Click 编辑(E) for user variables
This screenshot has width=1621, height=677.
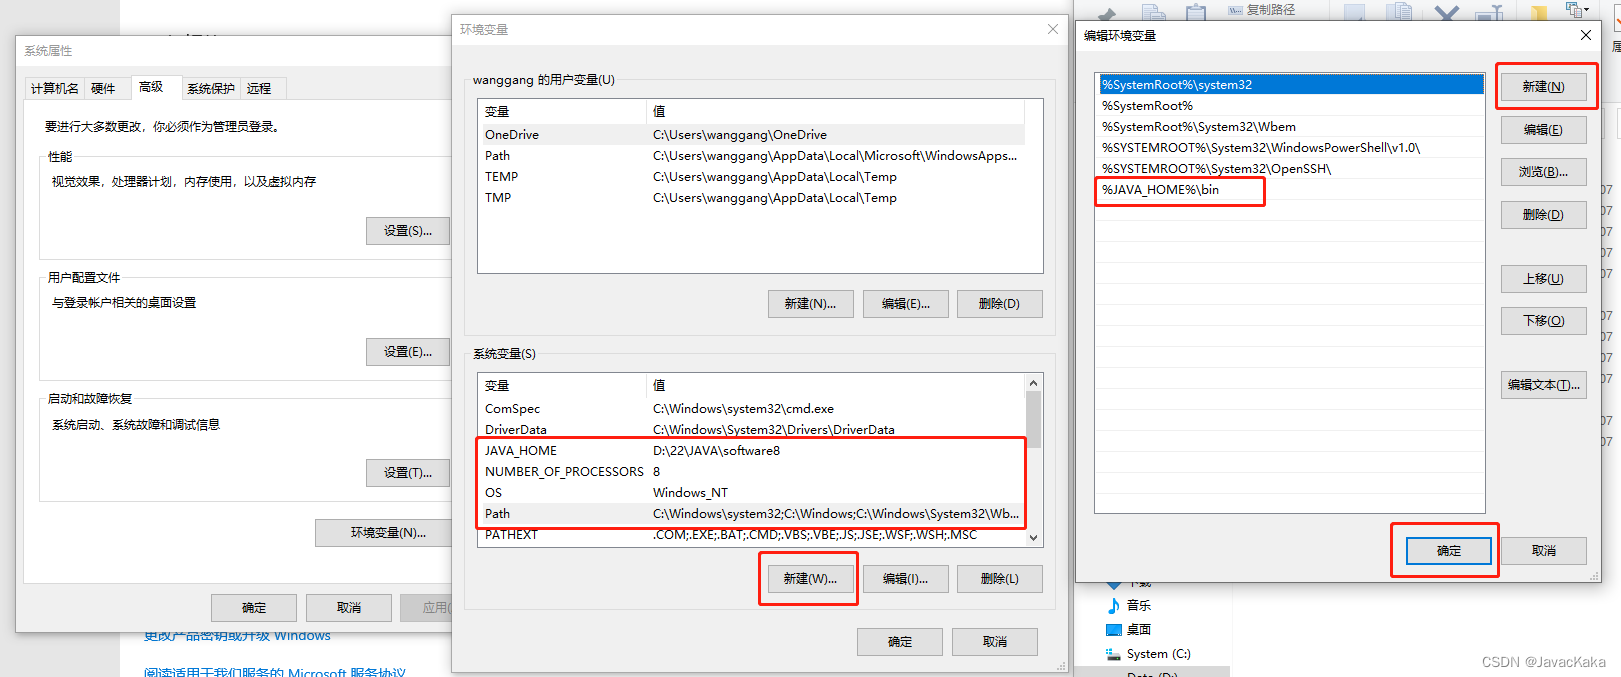click(906, 304)
